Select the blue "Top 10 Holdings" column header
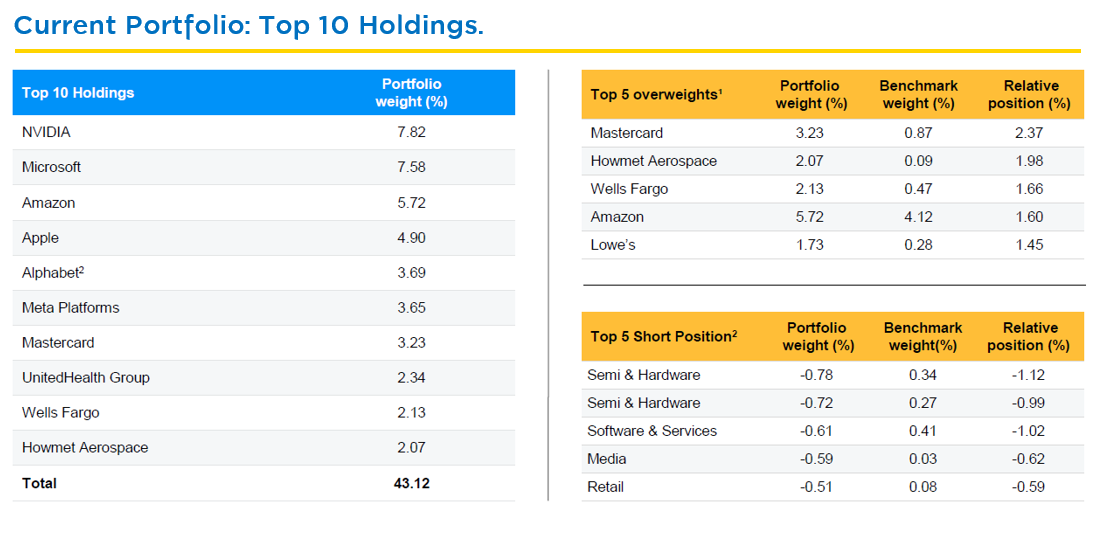 (78, 93)
